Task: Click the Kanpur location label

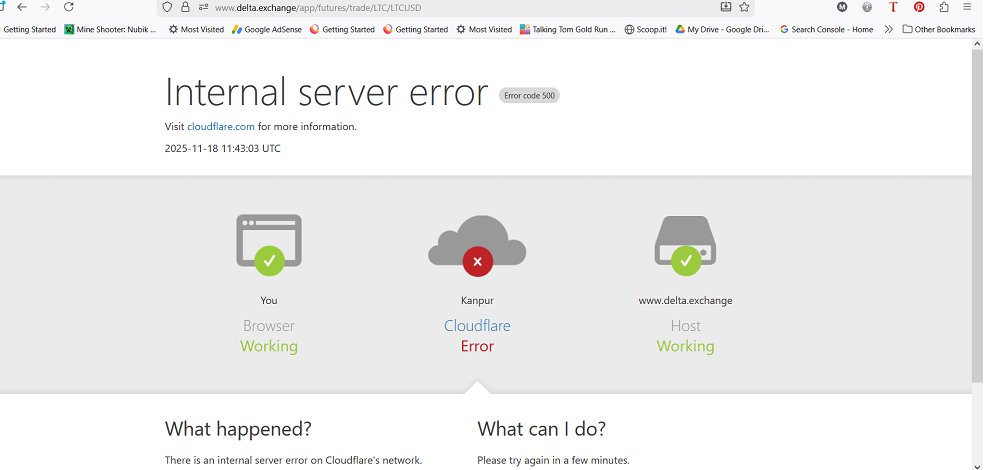Action: coord(477,300)
